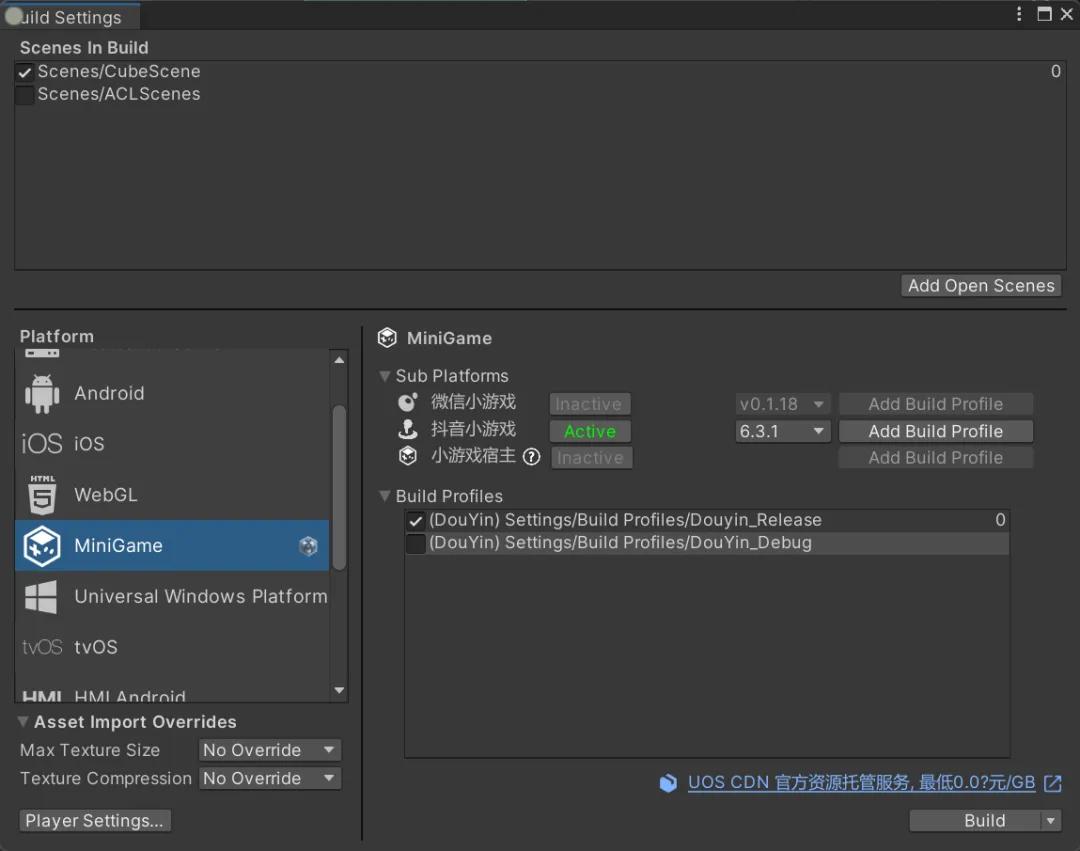Enable the Scenes/ACLScenes checkbox
This screenshot has height=851, width=1080.
pos(25,95)
